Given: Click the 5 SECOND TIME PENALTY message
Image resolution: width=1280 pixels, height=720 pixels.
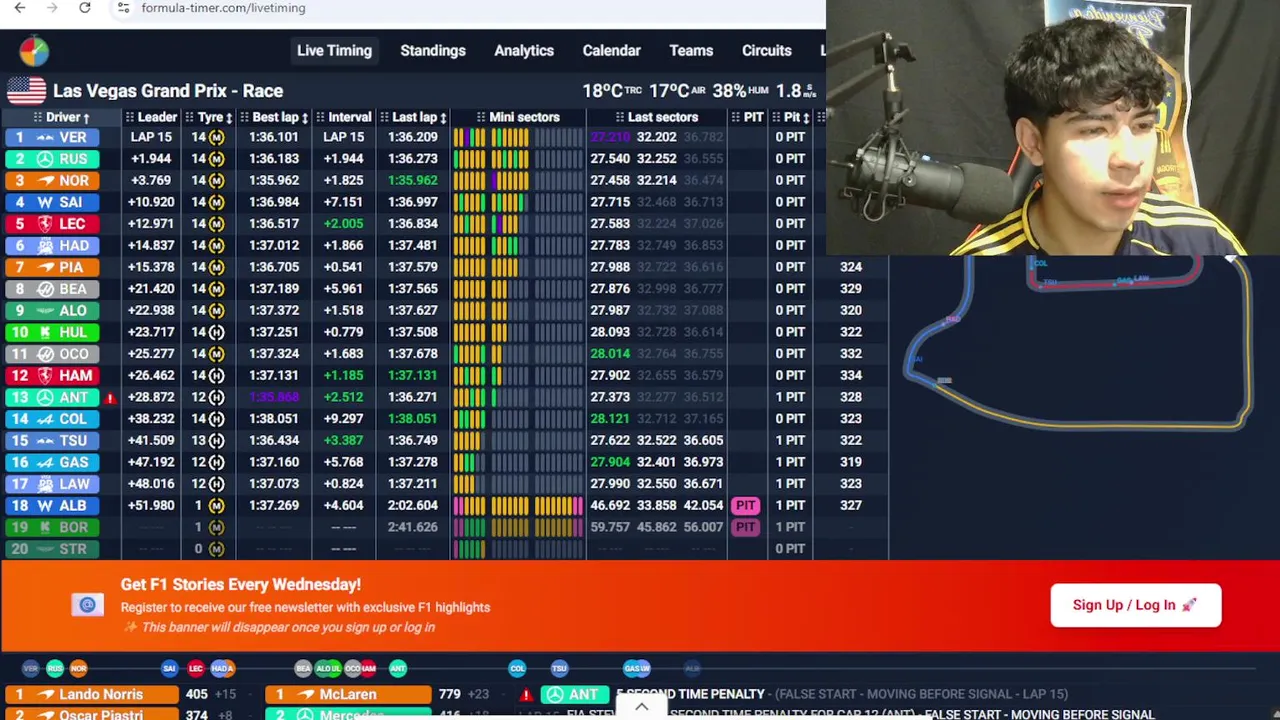Looking at the screenshot, I should tap(692, 694).
